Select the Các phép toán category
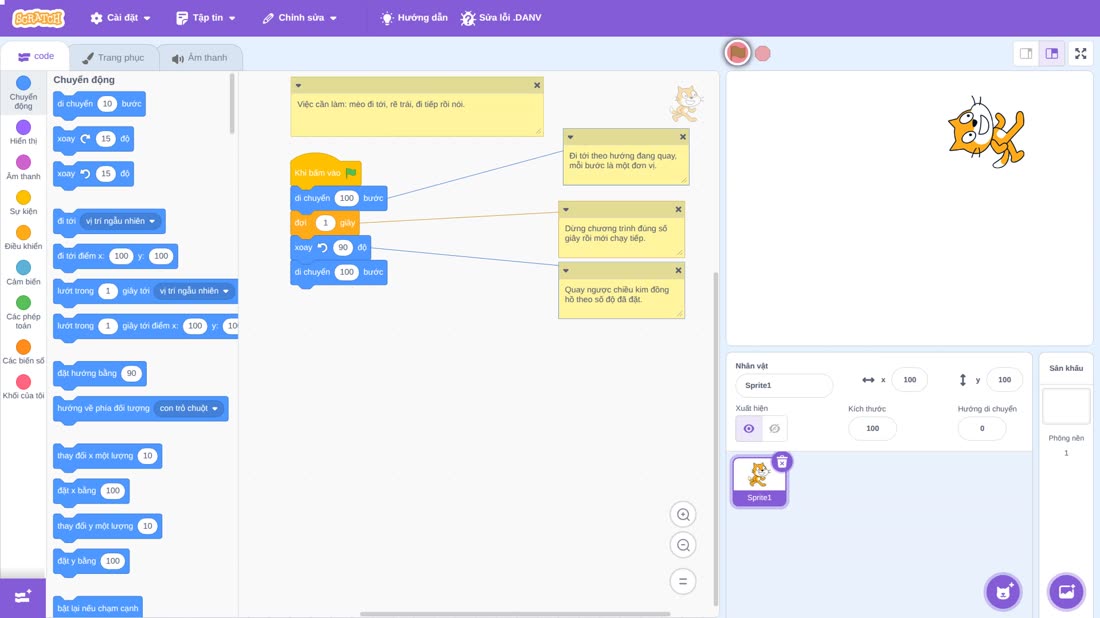 (x=23, y=312)
